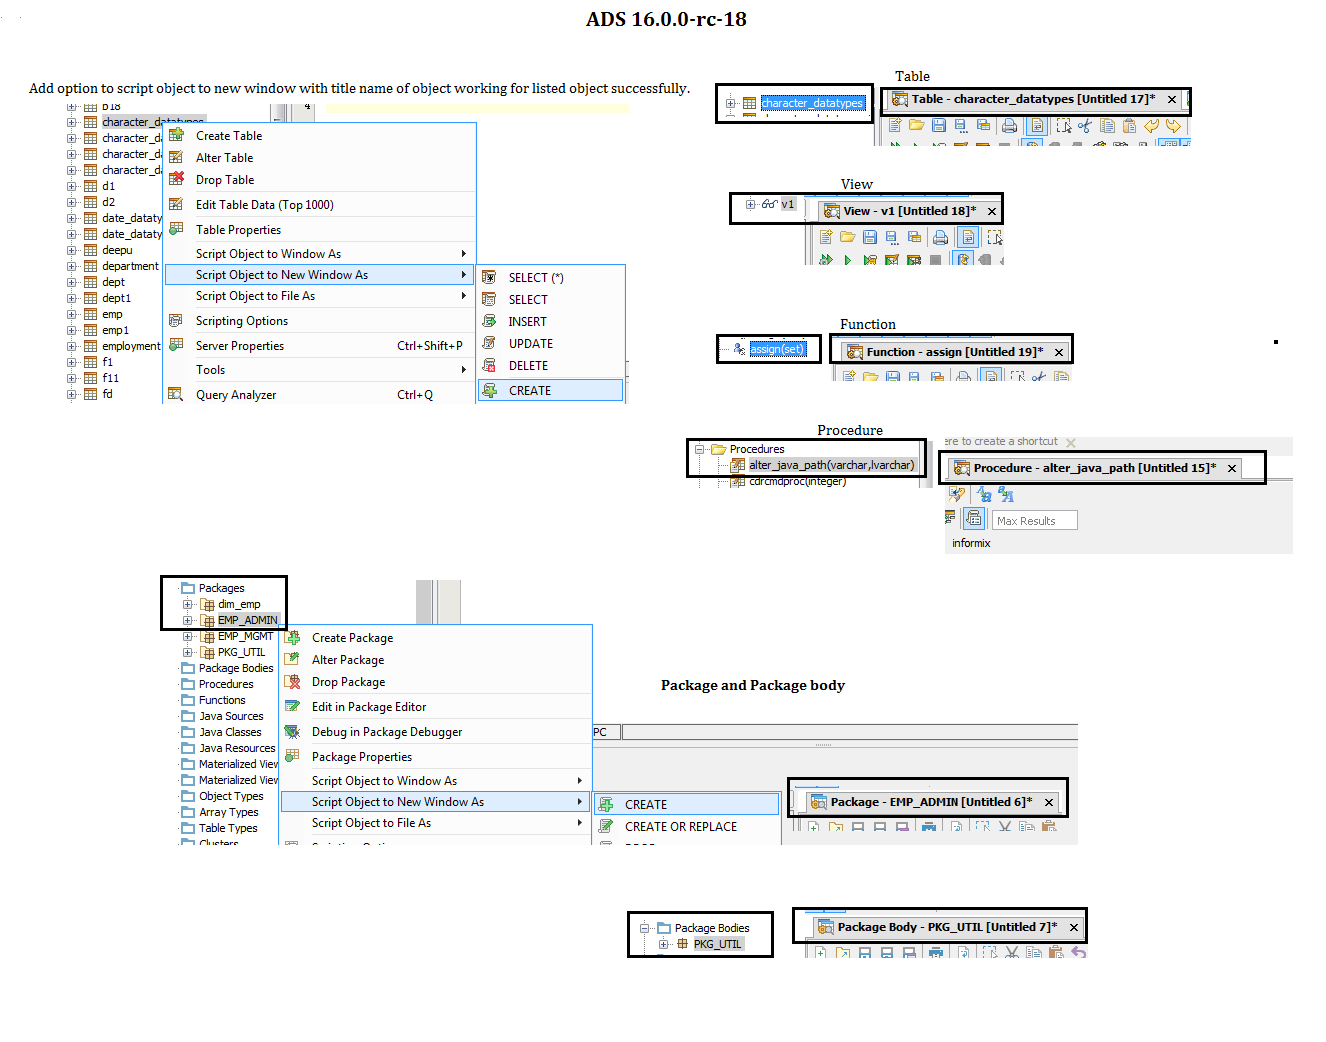
Task: Click Print icon in View - v1 toolbar
Action: [x=940, y=237]
